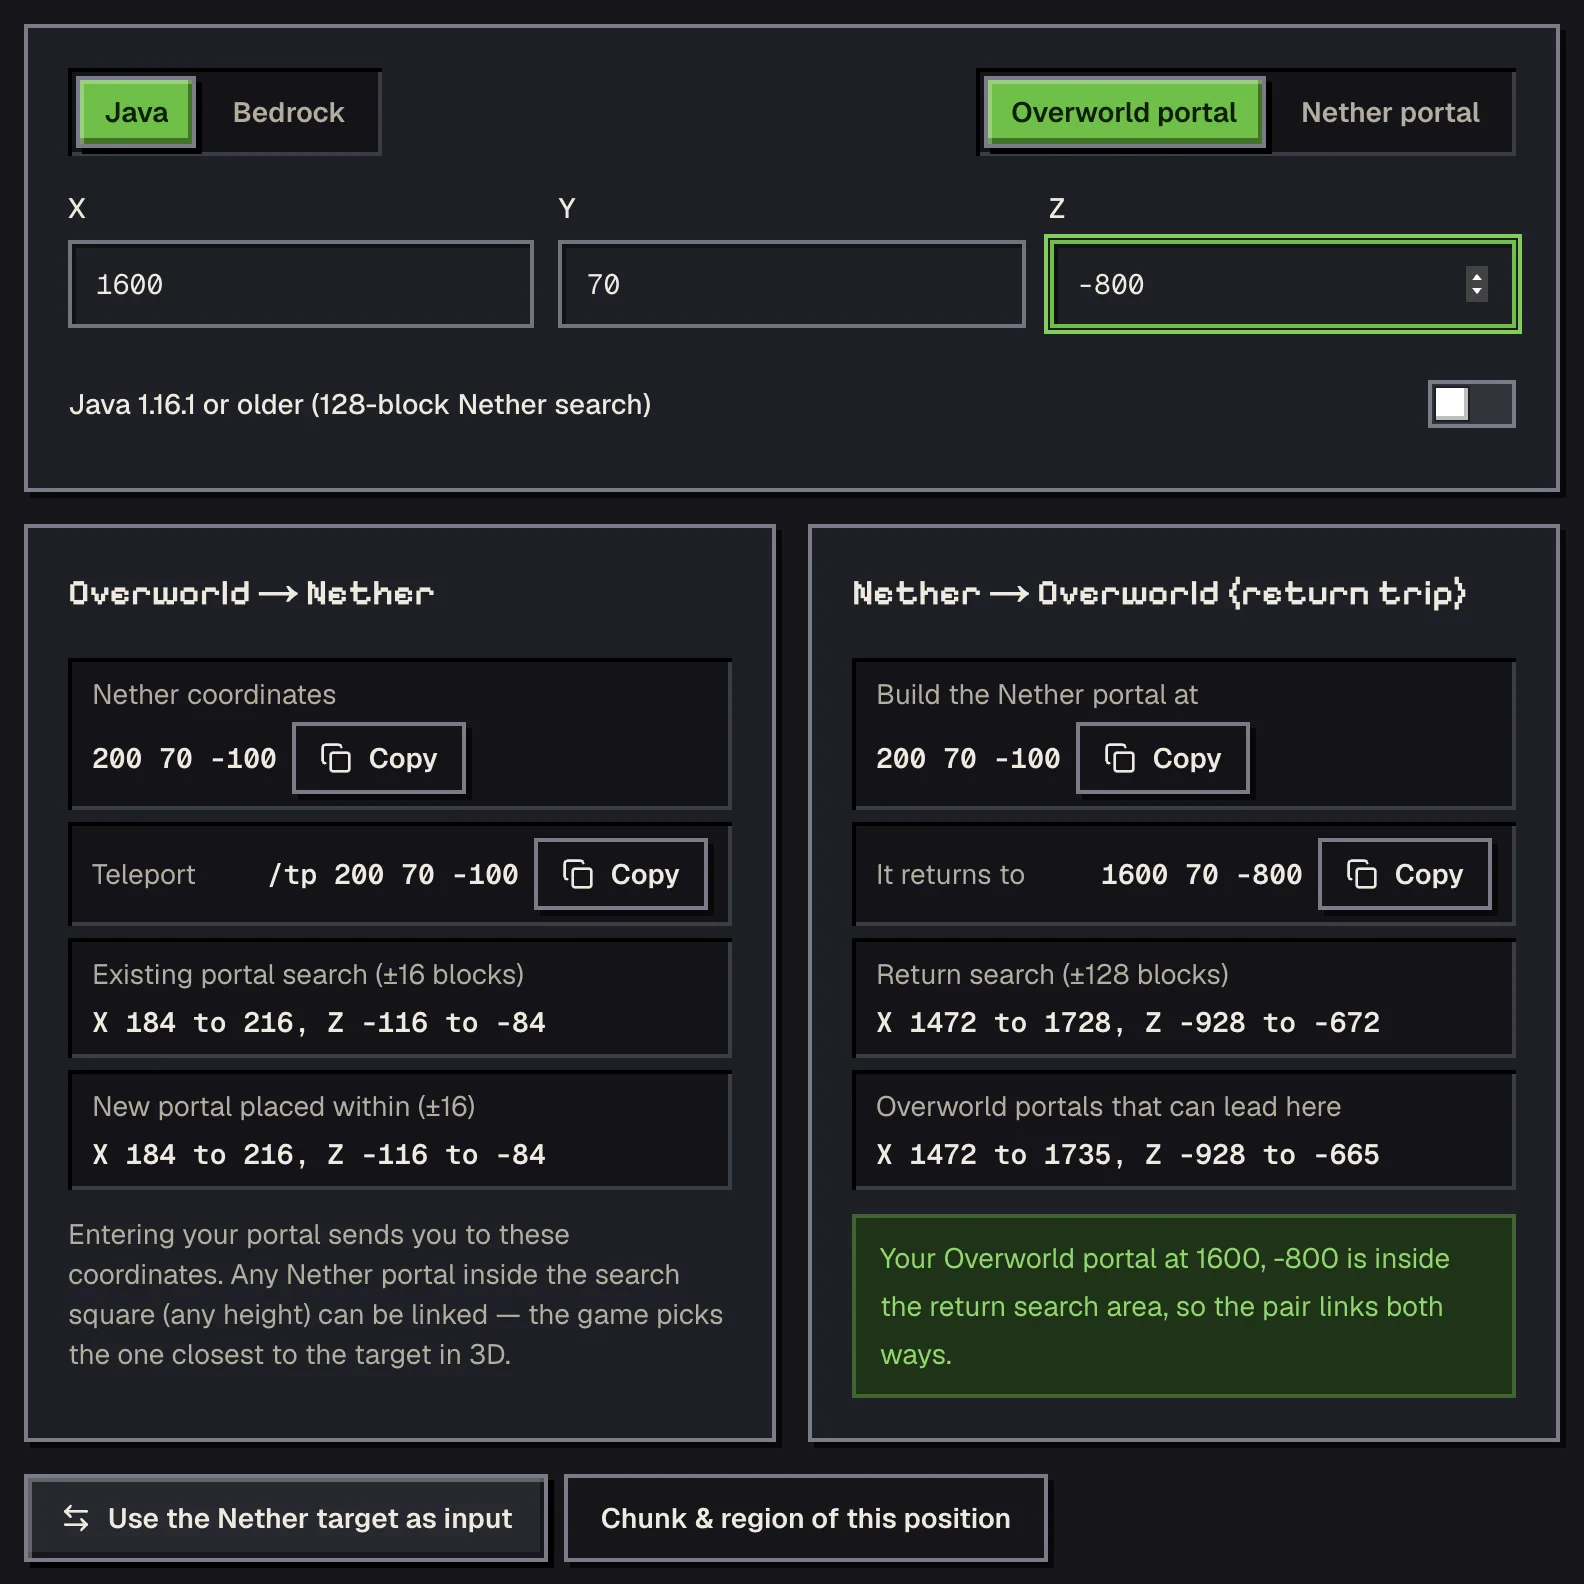Click the Java 1.16.1 or older label text
Viewport: 1584px width, 1584px height.
tap(360, 404)
